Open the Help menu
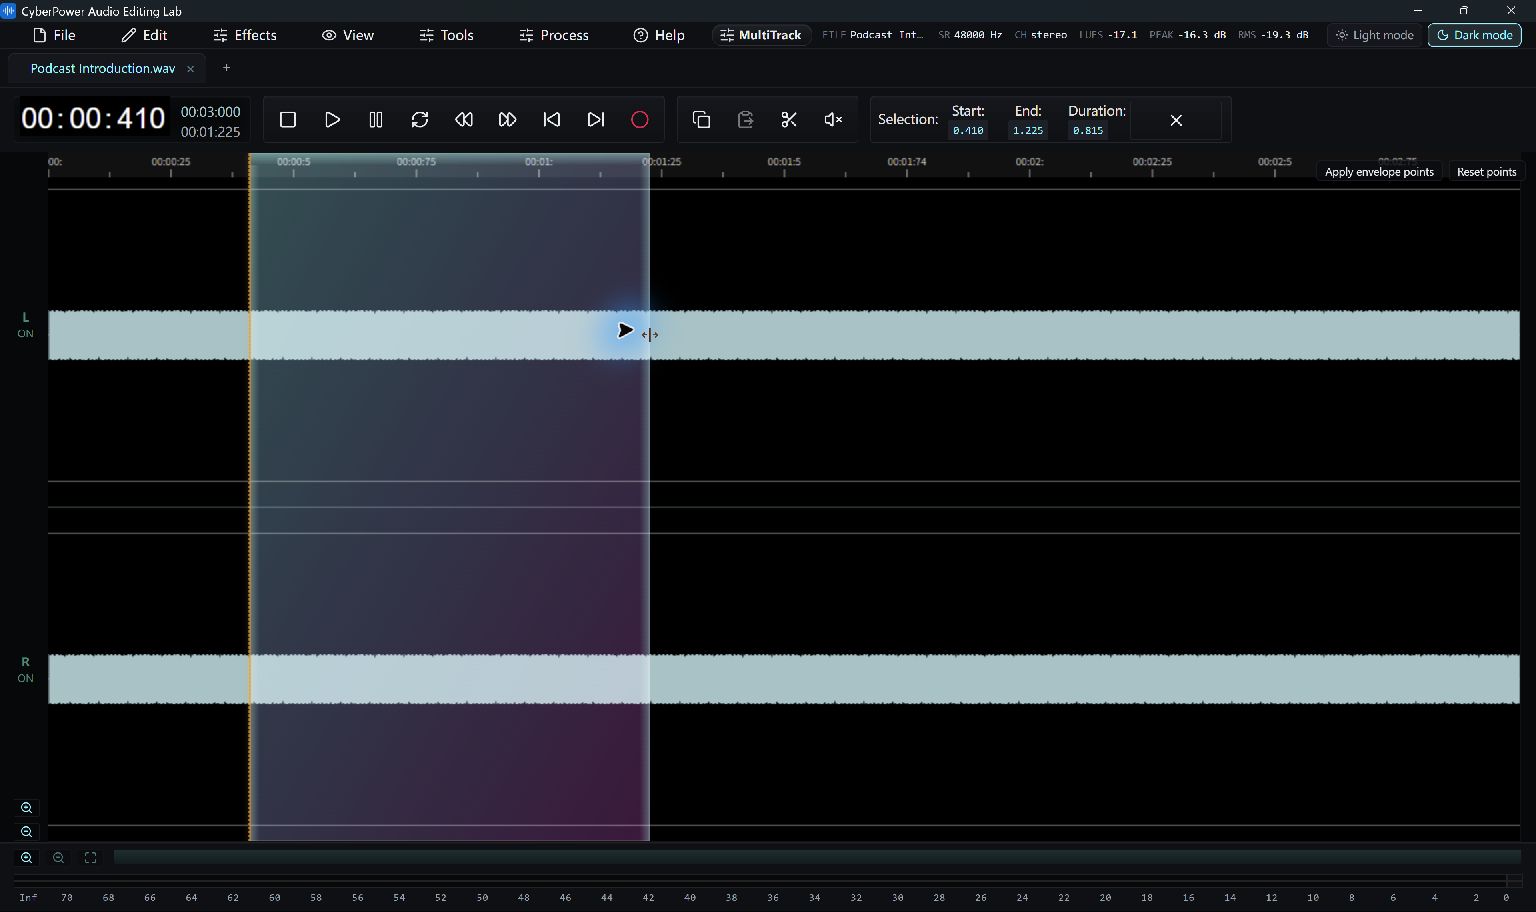 [659, 35]
